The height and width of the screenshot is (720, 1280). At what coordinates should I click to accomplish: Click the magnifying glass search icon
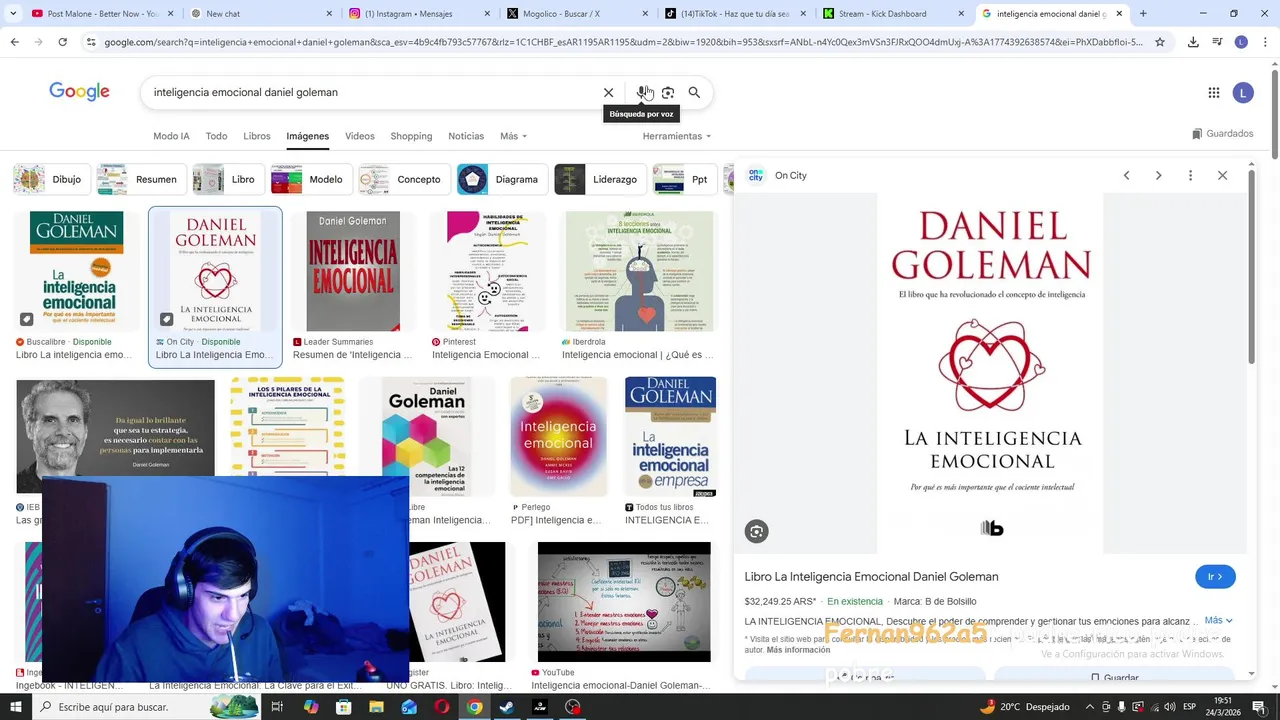694,92
